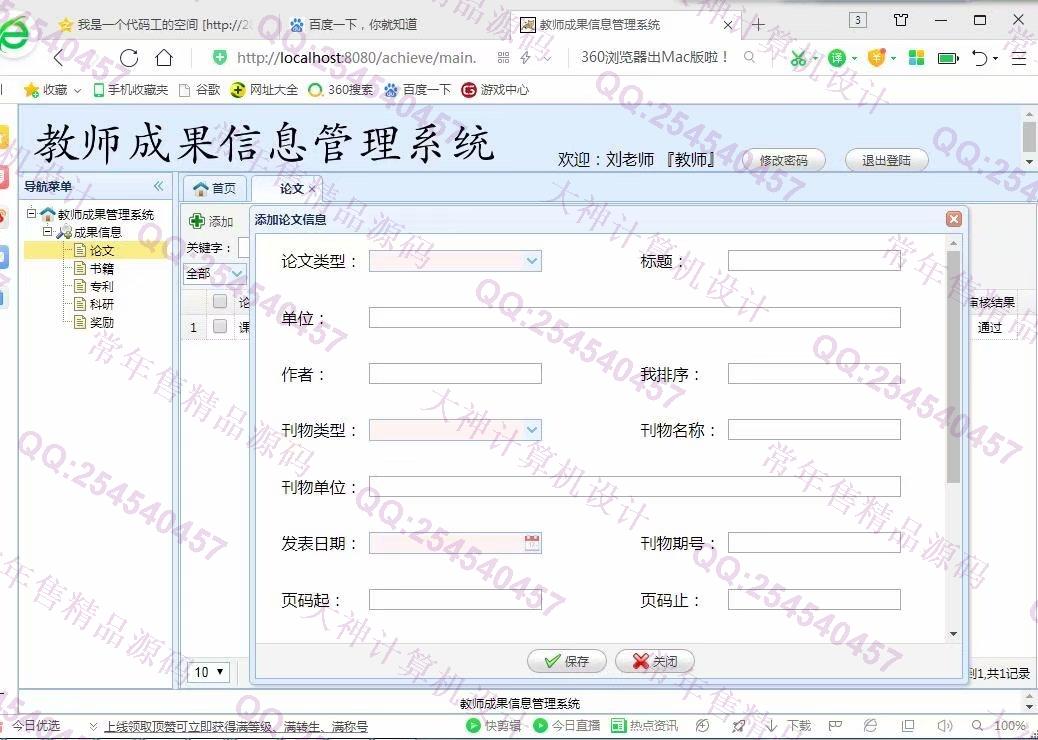Check the row 1 checkbox

point(220,327)
